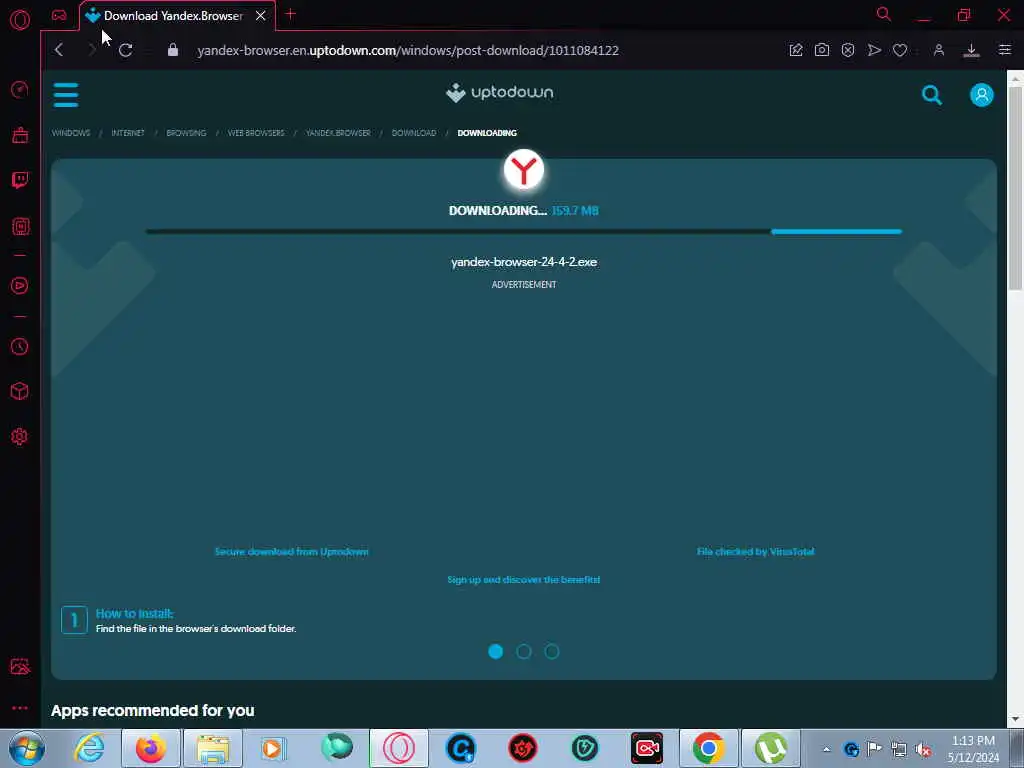Open Windows Start button
Screen dimensions: 1024x768
click(x=26, y=748)
